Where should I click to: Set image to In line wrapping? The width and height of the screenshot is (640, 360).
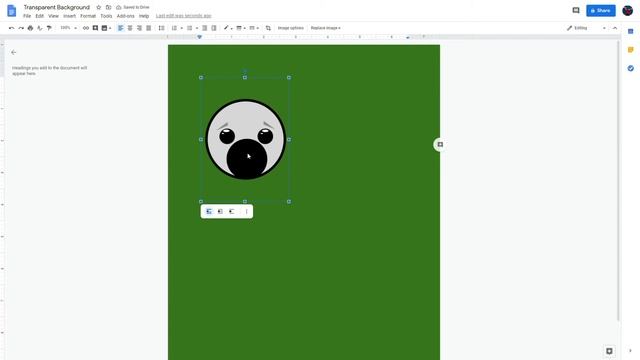(x=209, y=211)
